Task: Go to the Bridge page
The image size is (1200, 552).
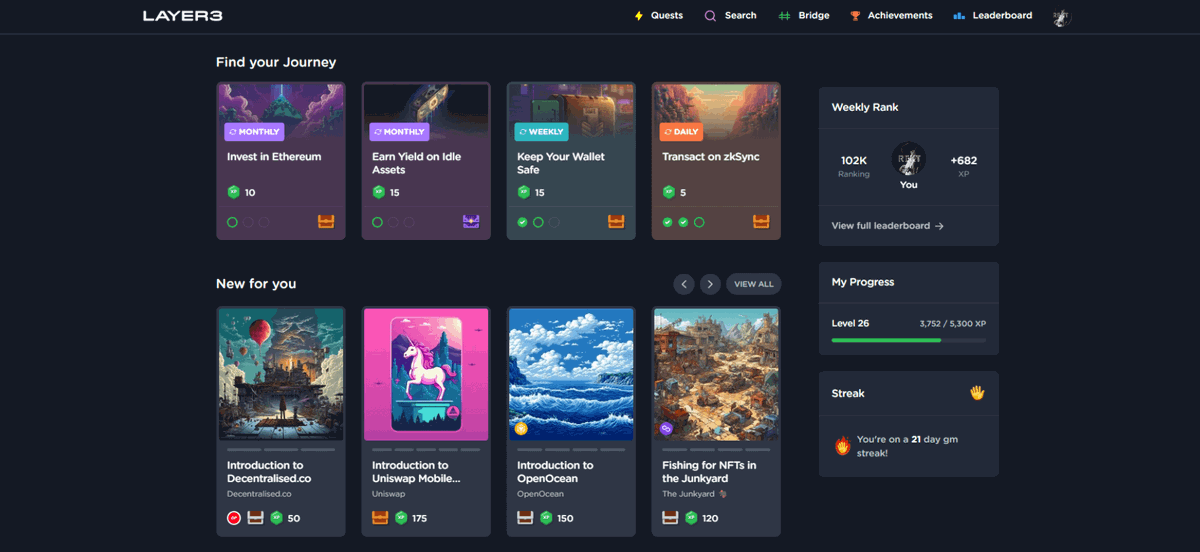Action: (x=804, y=16)
